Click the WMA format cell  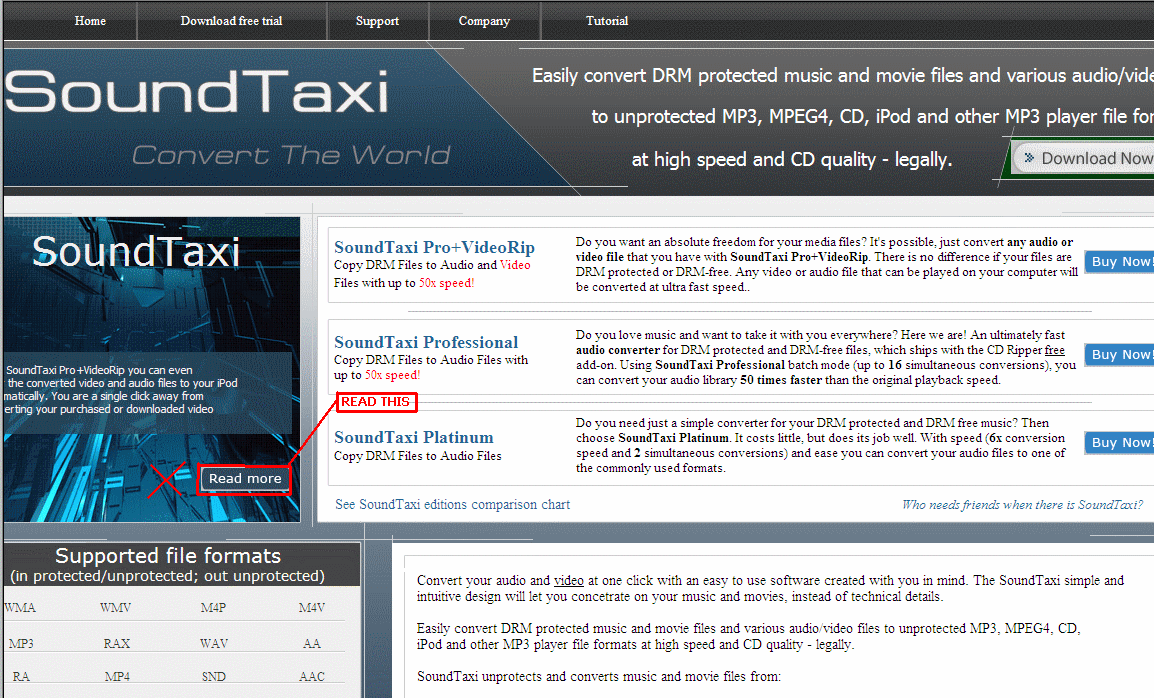20,607
